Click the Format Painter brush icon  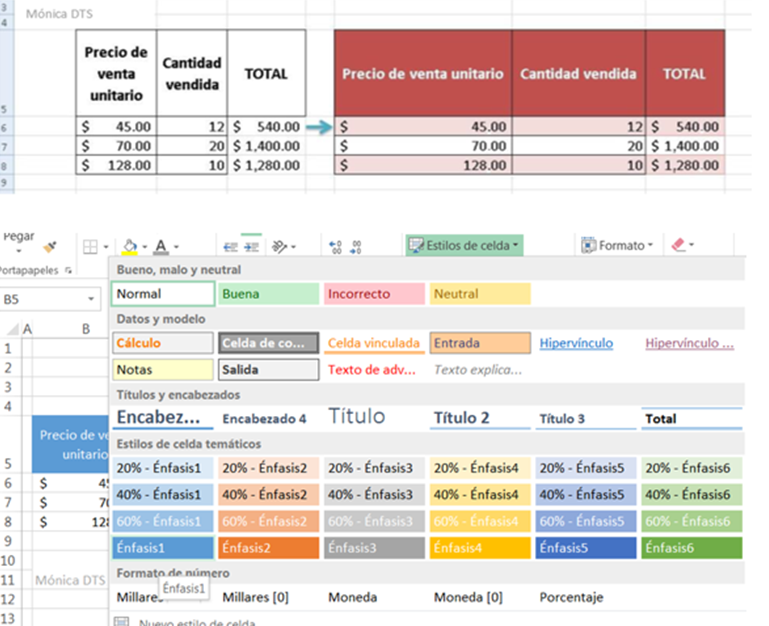[50, 247]
